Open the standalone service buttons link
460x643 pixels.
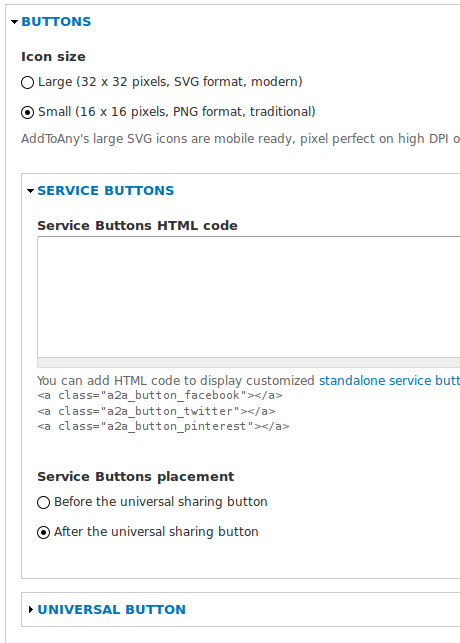point(389,381)
